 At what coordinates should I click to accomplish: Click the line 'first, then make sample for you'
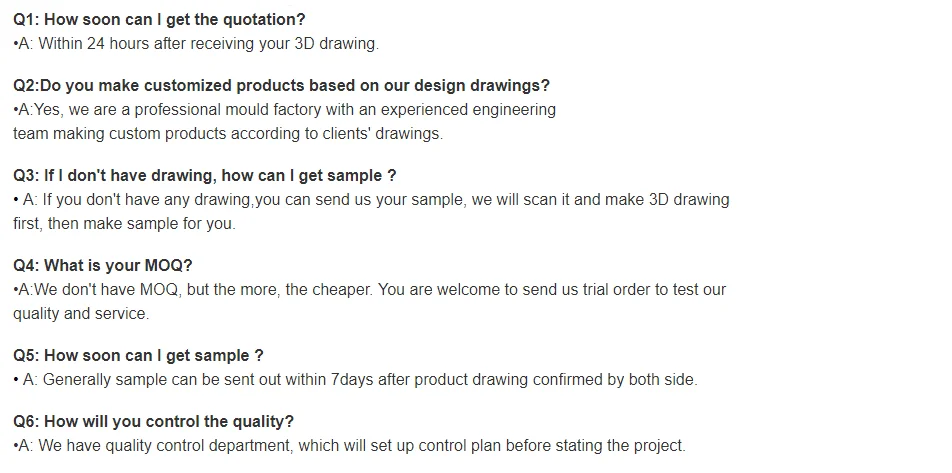[124, 223]
